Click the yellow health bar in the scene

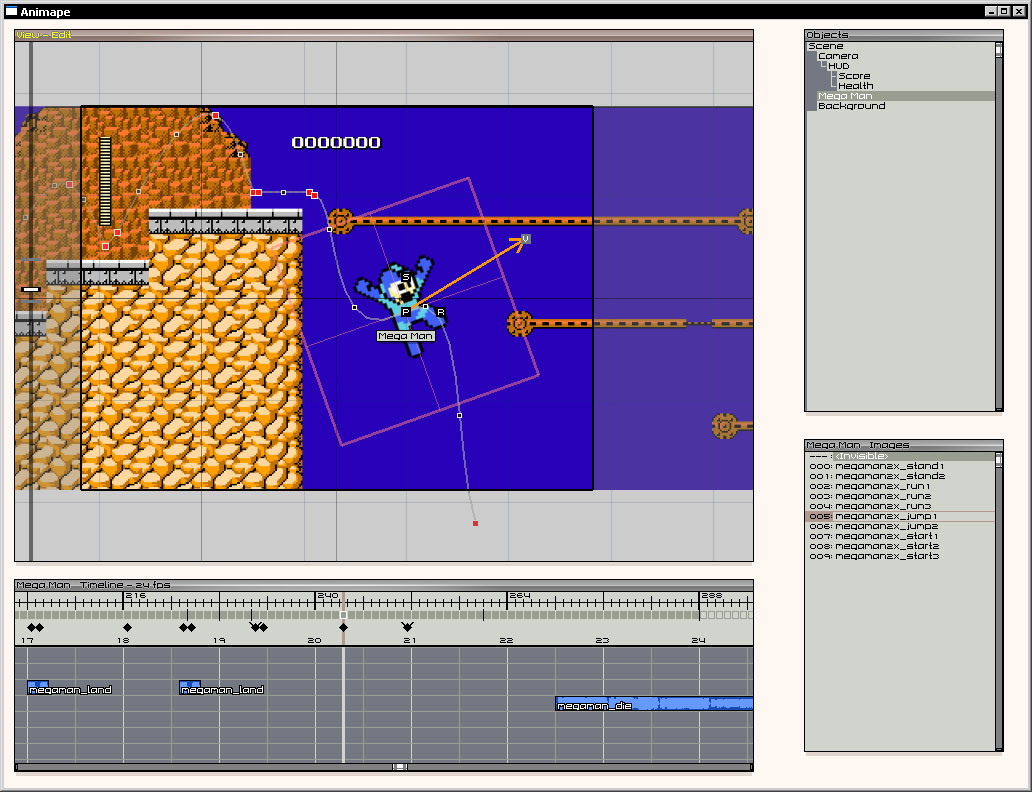click(x=105, y=181)
